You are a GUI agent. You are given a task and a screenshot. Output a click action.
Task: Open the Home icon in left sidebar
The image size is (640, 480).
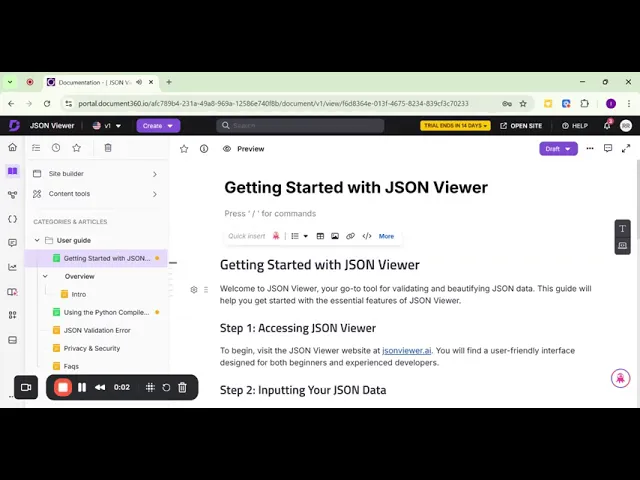click(13, 147)
